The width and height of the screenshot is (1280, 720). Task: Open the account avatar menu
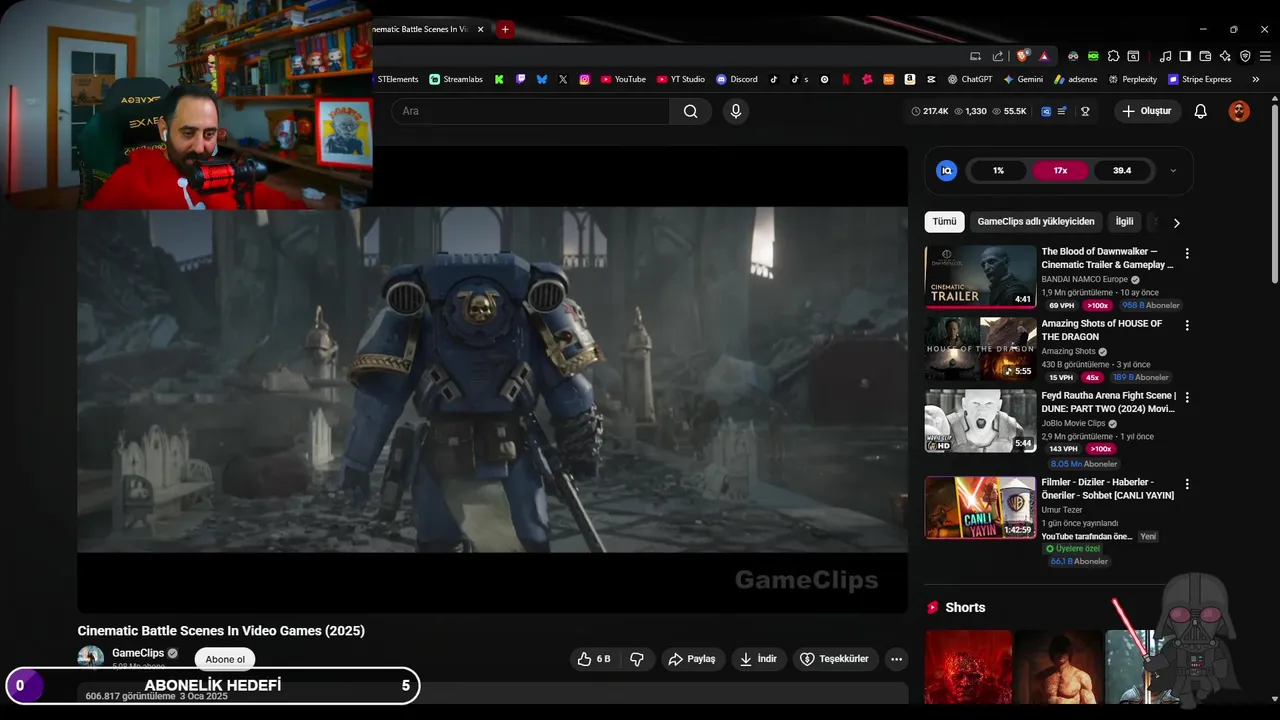(x=1239, y=111)
